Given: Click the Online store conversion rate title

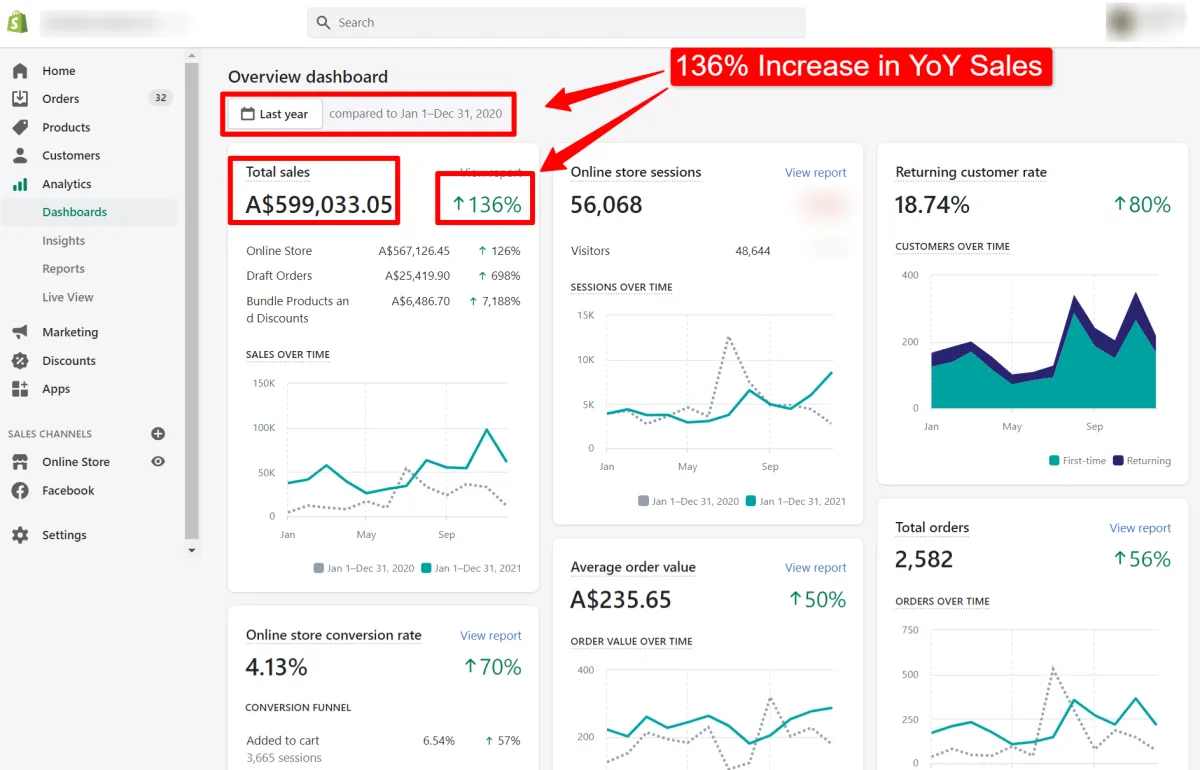Looking at the screenshot, I should click(x=334, y=635).
